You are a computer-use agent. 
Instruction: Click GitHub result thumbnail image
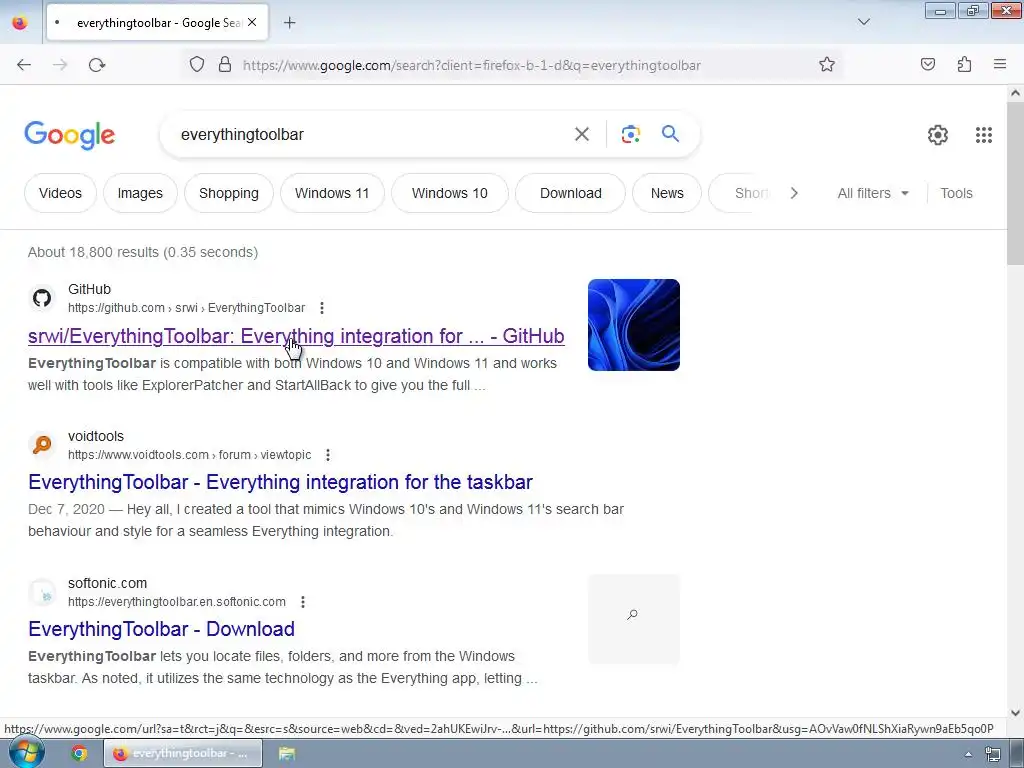click(633, 325)
